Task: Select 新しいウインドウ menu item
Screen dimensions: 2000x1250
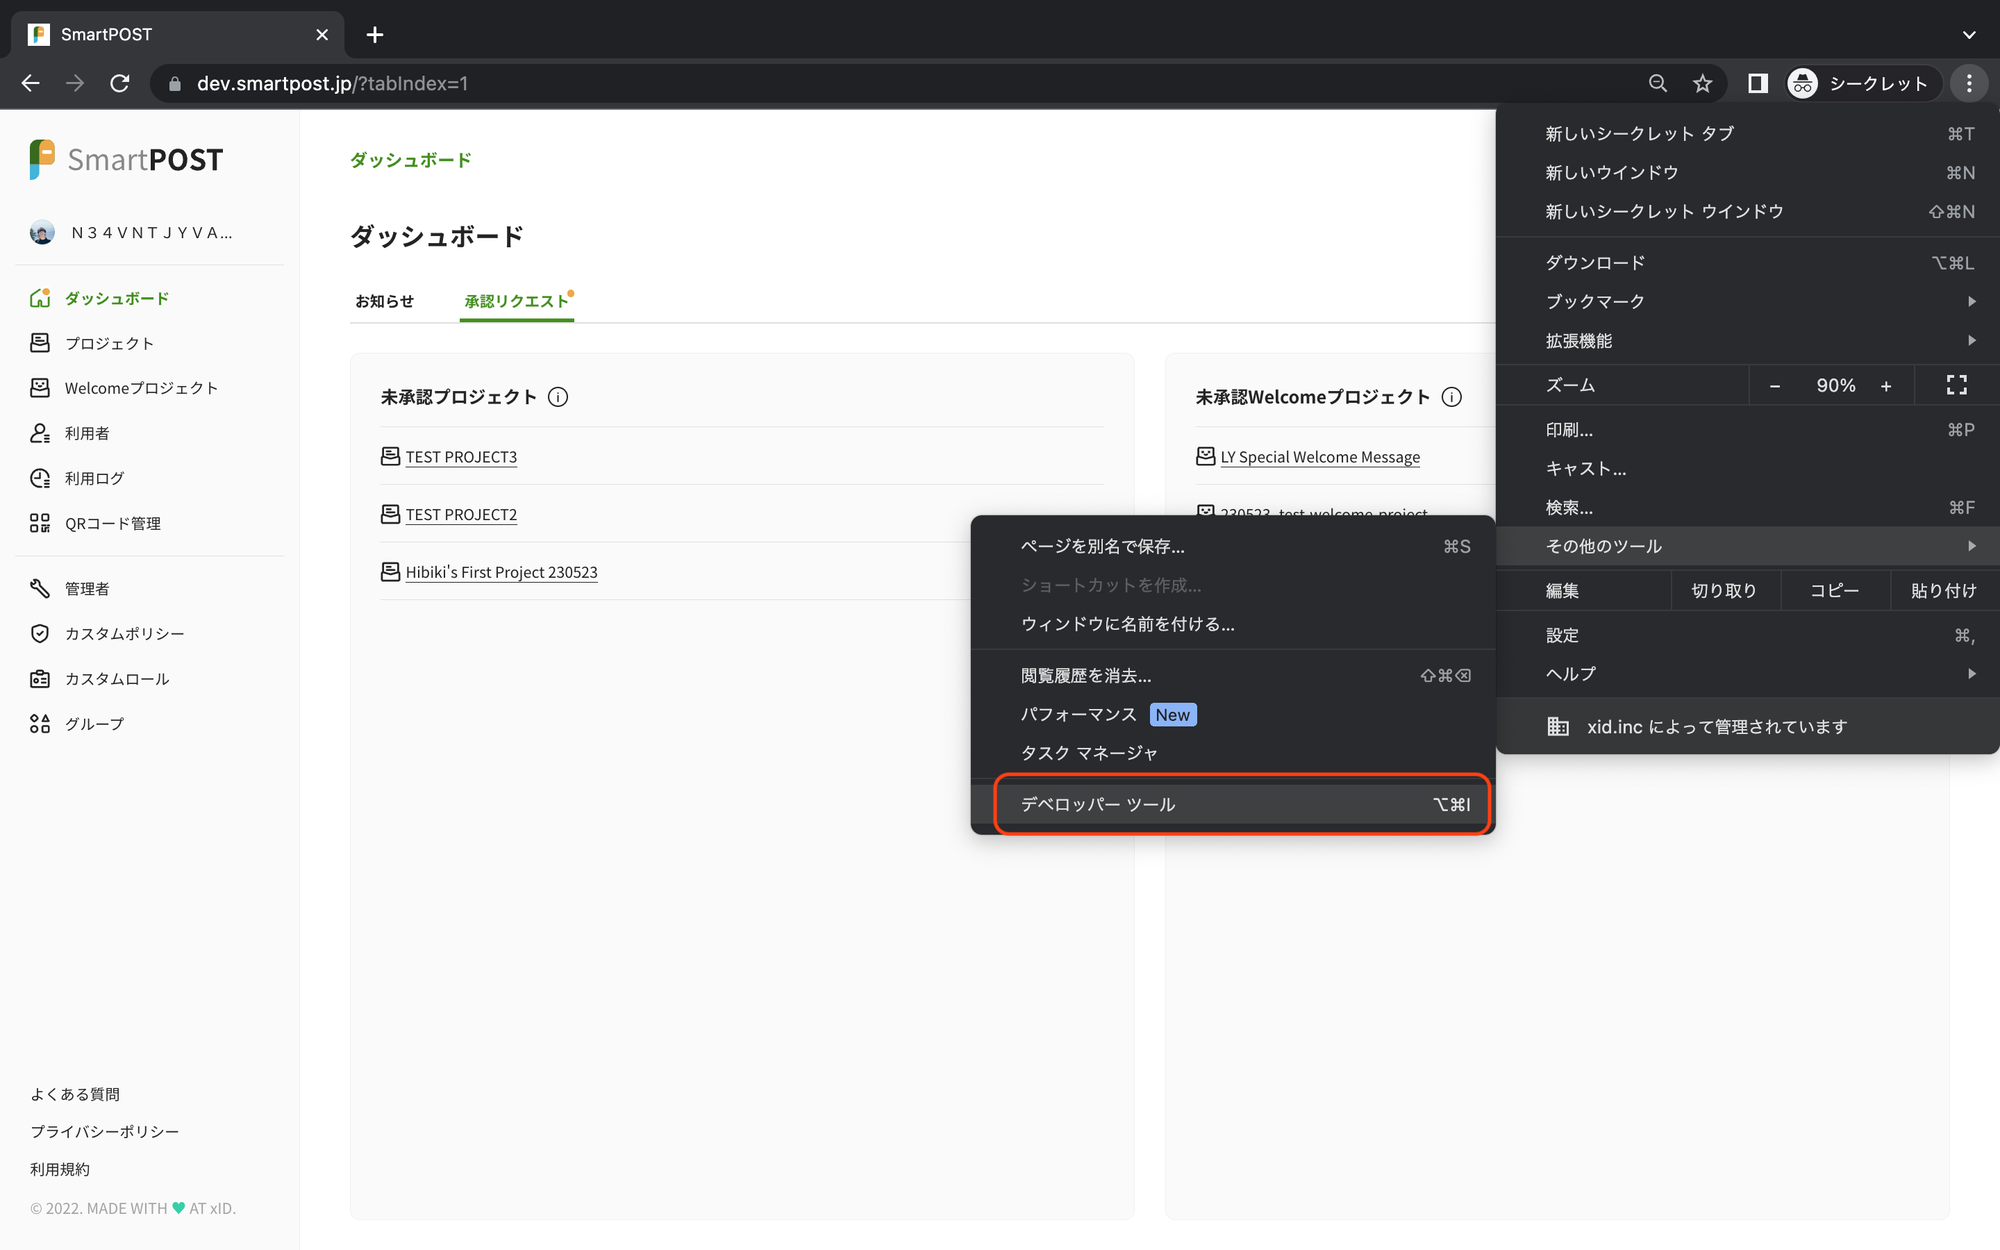Action: pos(1748,173)
